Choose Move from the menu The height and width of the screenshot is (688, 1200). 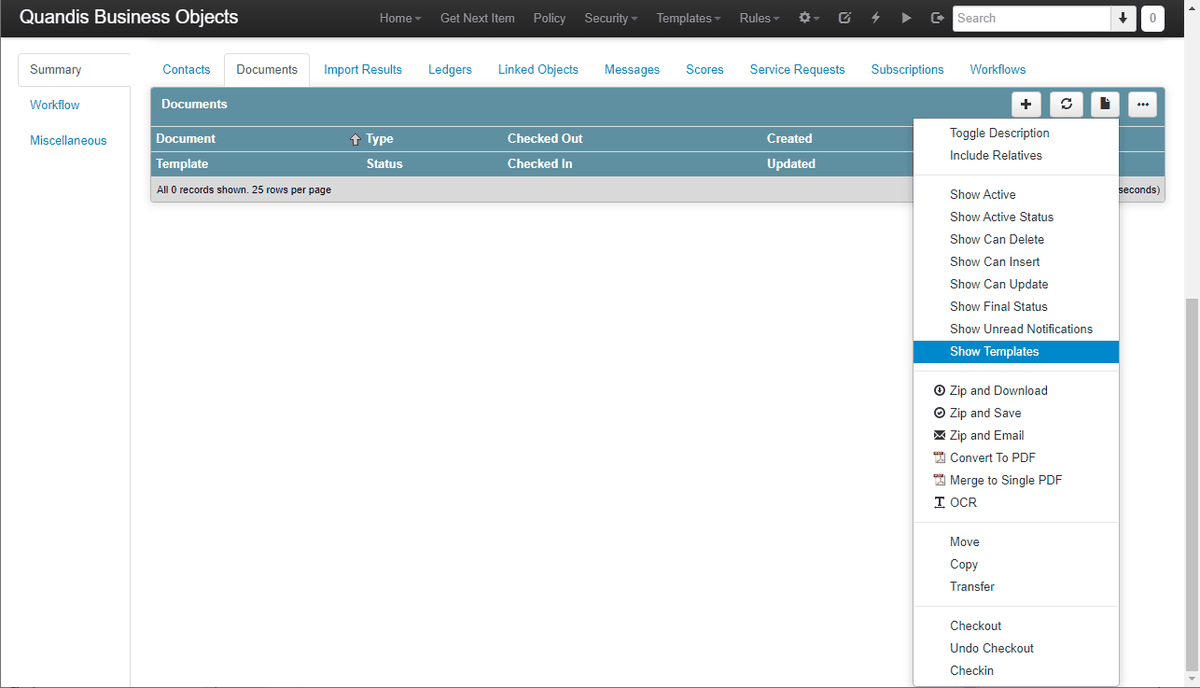pyautogui.click(x=1016, y=542)
